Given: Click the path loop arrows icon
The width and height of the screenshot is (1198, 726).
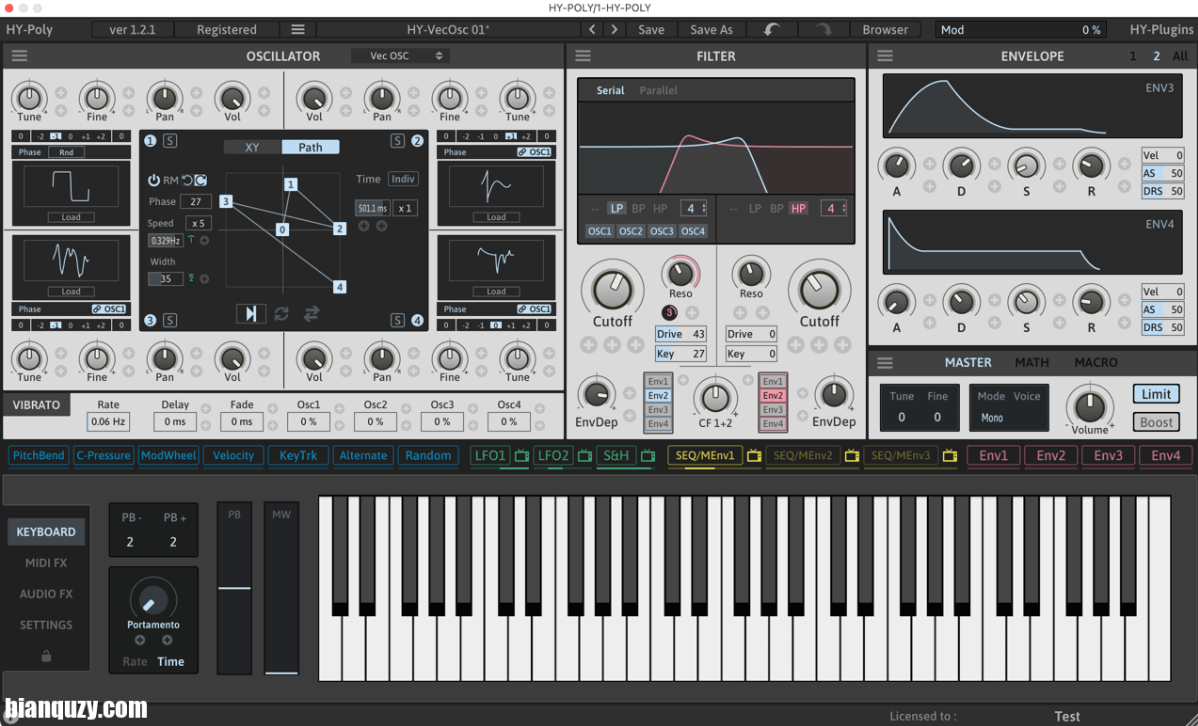Looking at the screenshot, I should click(281, 314).
